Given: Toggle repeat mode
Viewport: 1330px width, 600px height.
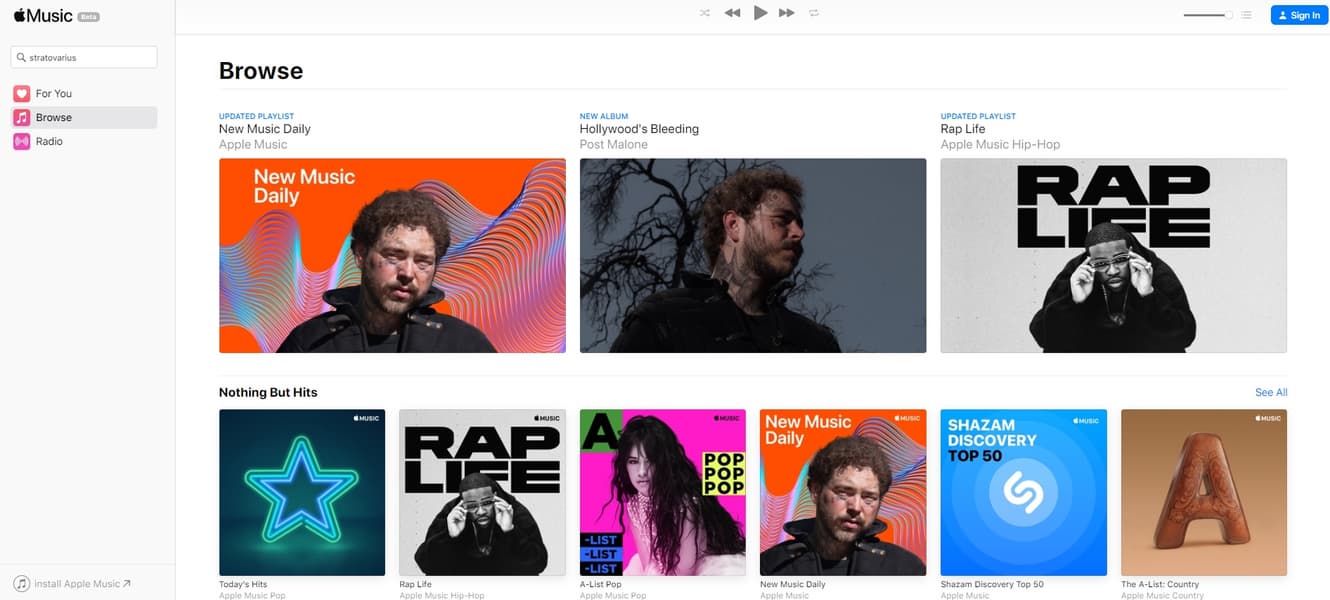Looking at the screenshot, I should (814, 13).
